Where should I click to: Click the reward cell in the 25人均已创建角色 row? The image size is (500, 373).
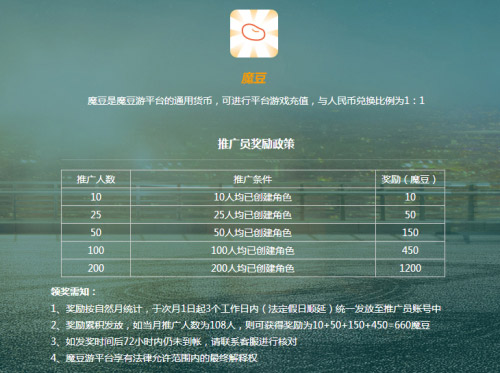tap(410, 215)
